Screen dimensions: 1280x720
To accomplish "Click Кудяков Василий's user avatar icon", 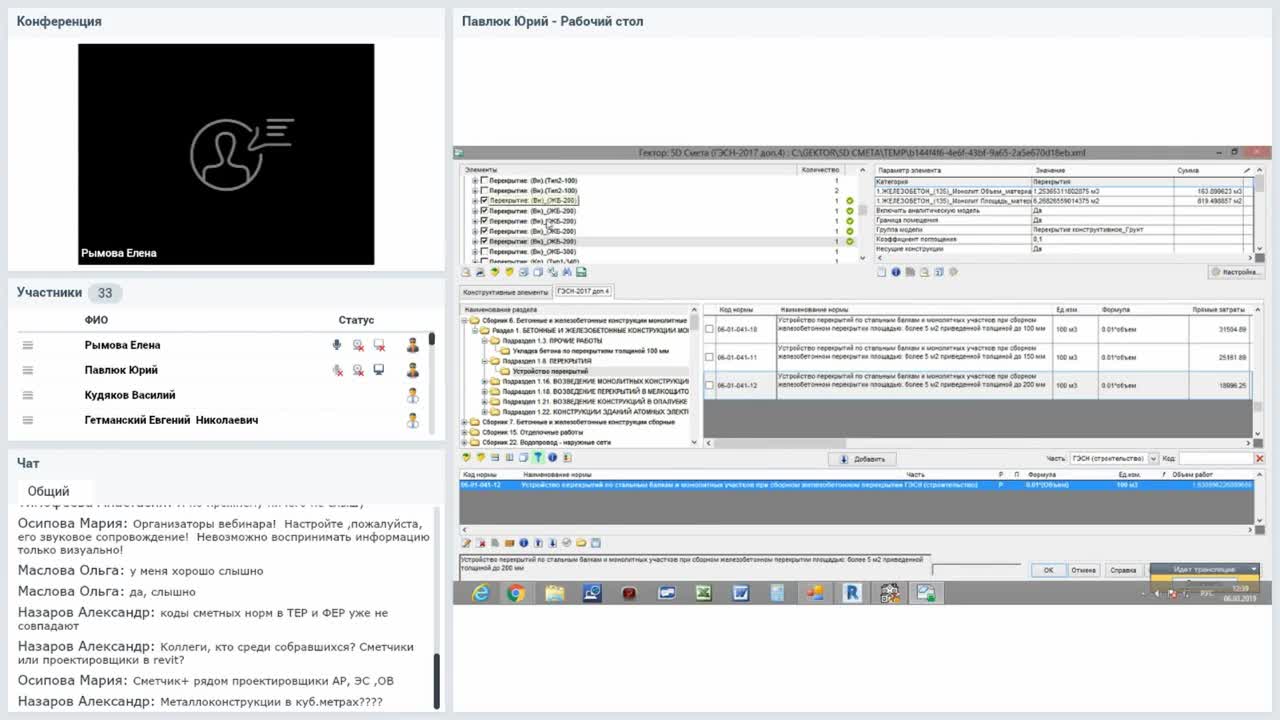I will point(412,395).
